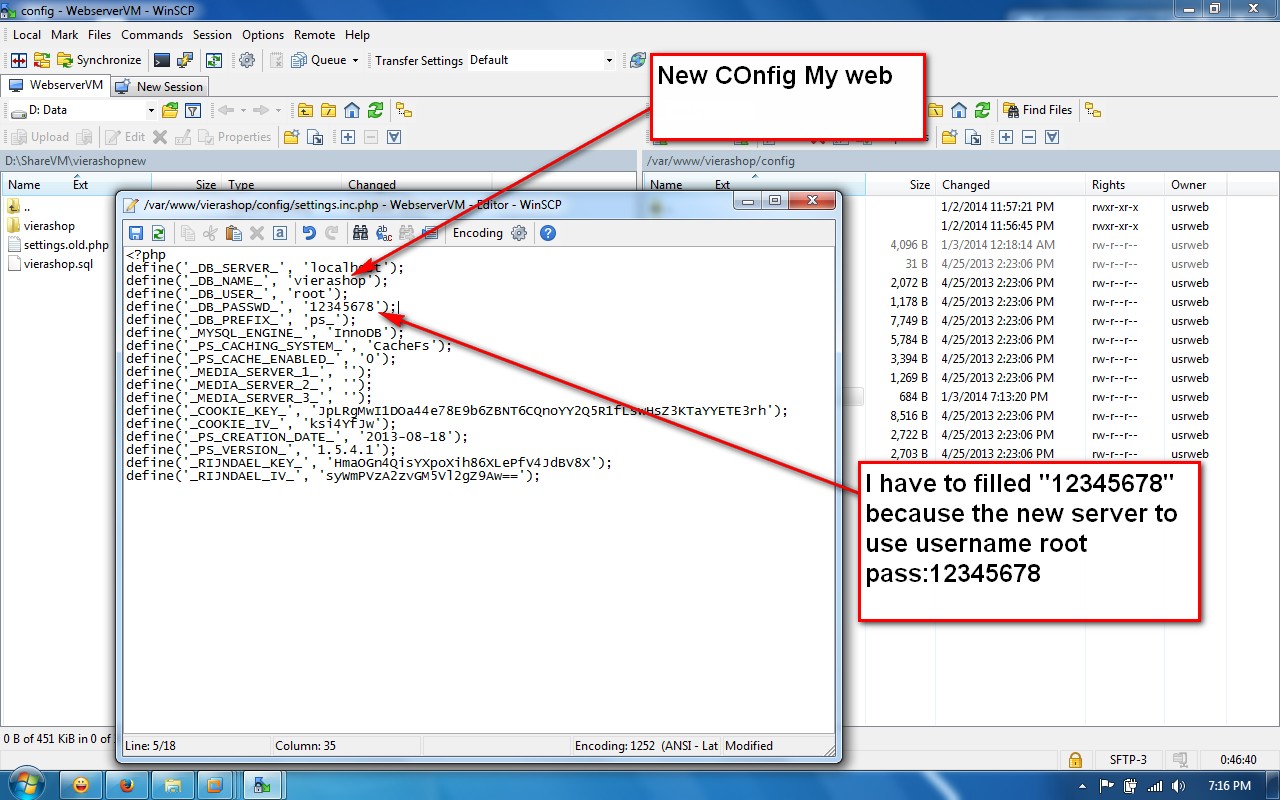Click Find Files in remote toolbar
Screen dimensions: 1280x800
point(1038,110)
